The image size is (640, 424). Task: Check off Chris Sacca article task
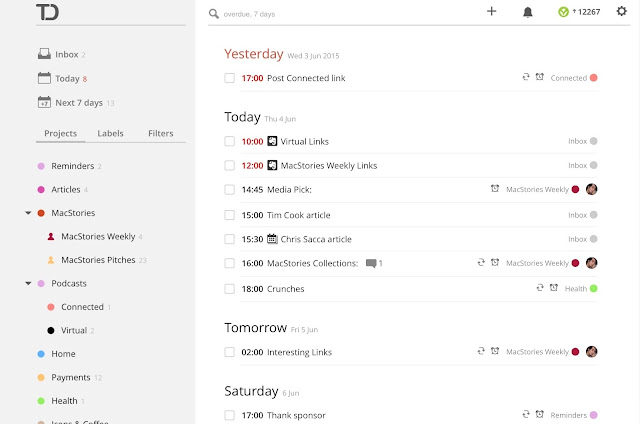pos(229,239)
